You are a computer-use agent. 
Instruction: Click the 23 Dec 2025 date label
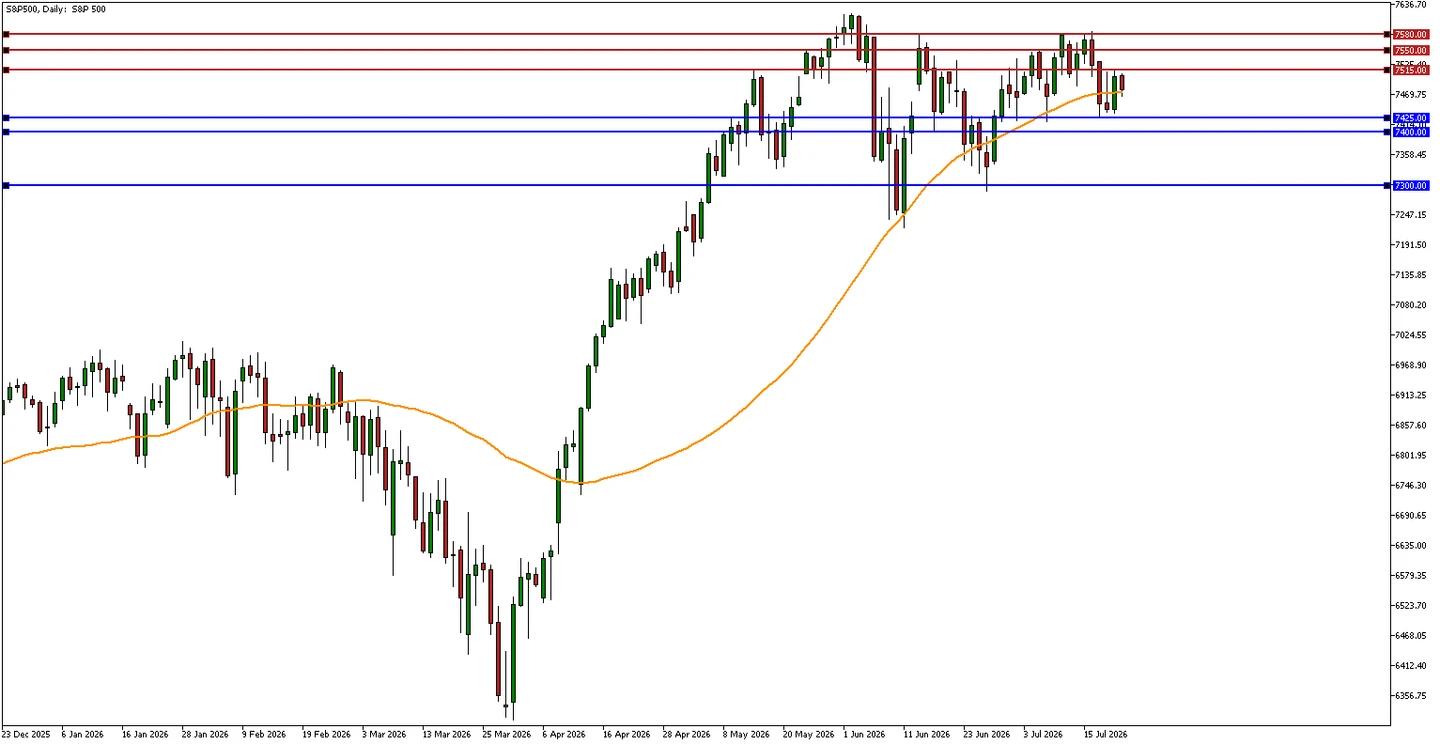pyautogui.click(x=24, y=733)
